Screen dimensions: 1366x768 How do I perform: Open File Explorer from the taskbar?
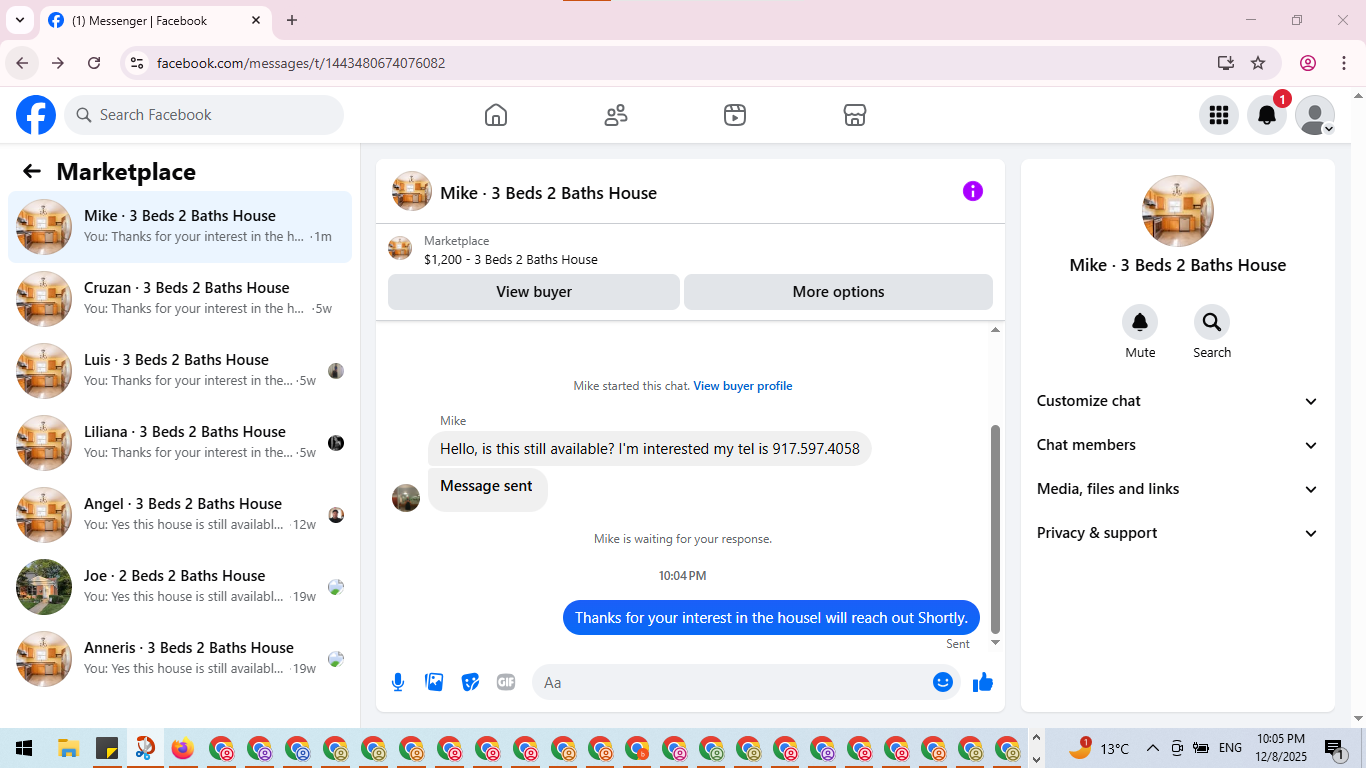pyautogui.click(x=68, y=748)
